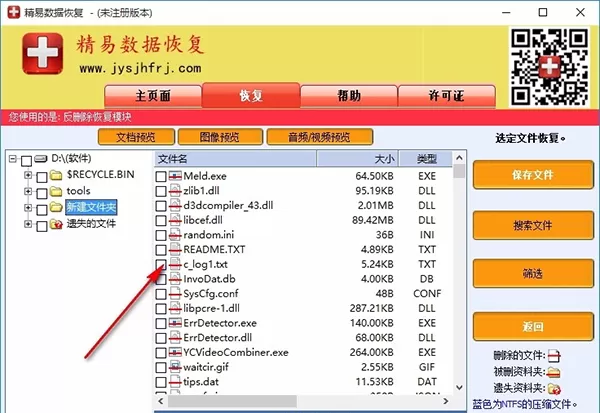
Task: Click the zlib1.dll file icon
Action: (175, 191)
